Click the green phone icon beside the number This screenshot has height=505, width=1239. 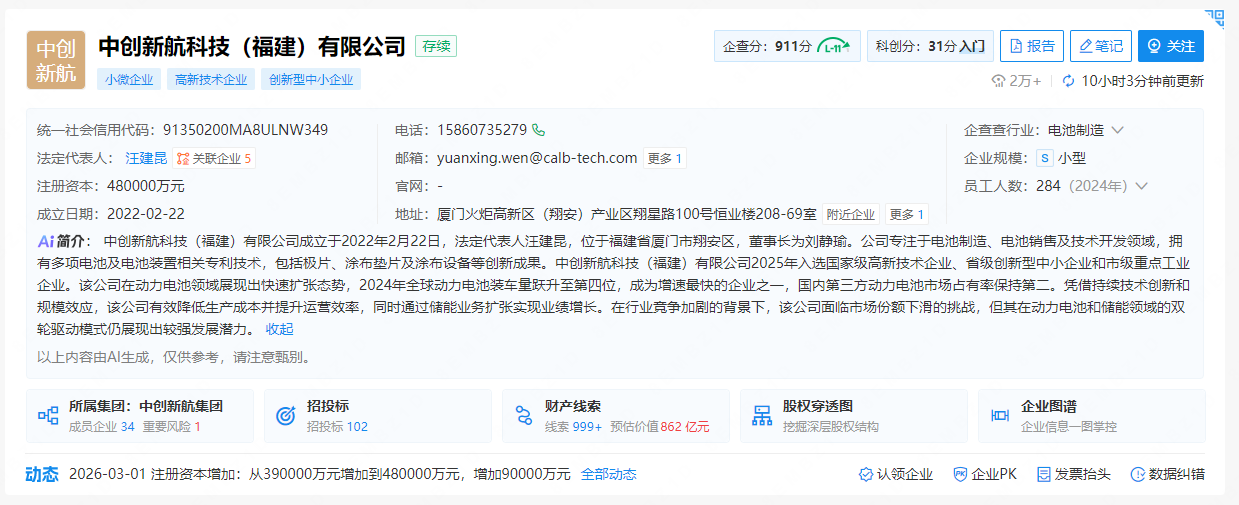coord(539,130)
